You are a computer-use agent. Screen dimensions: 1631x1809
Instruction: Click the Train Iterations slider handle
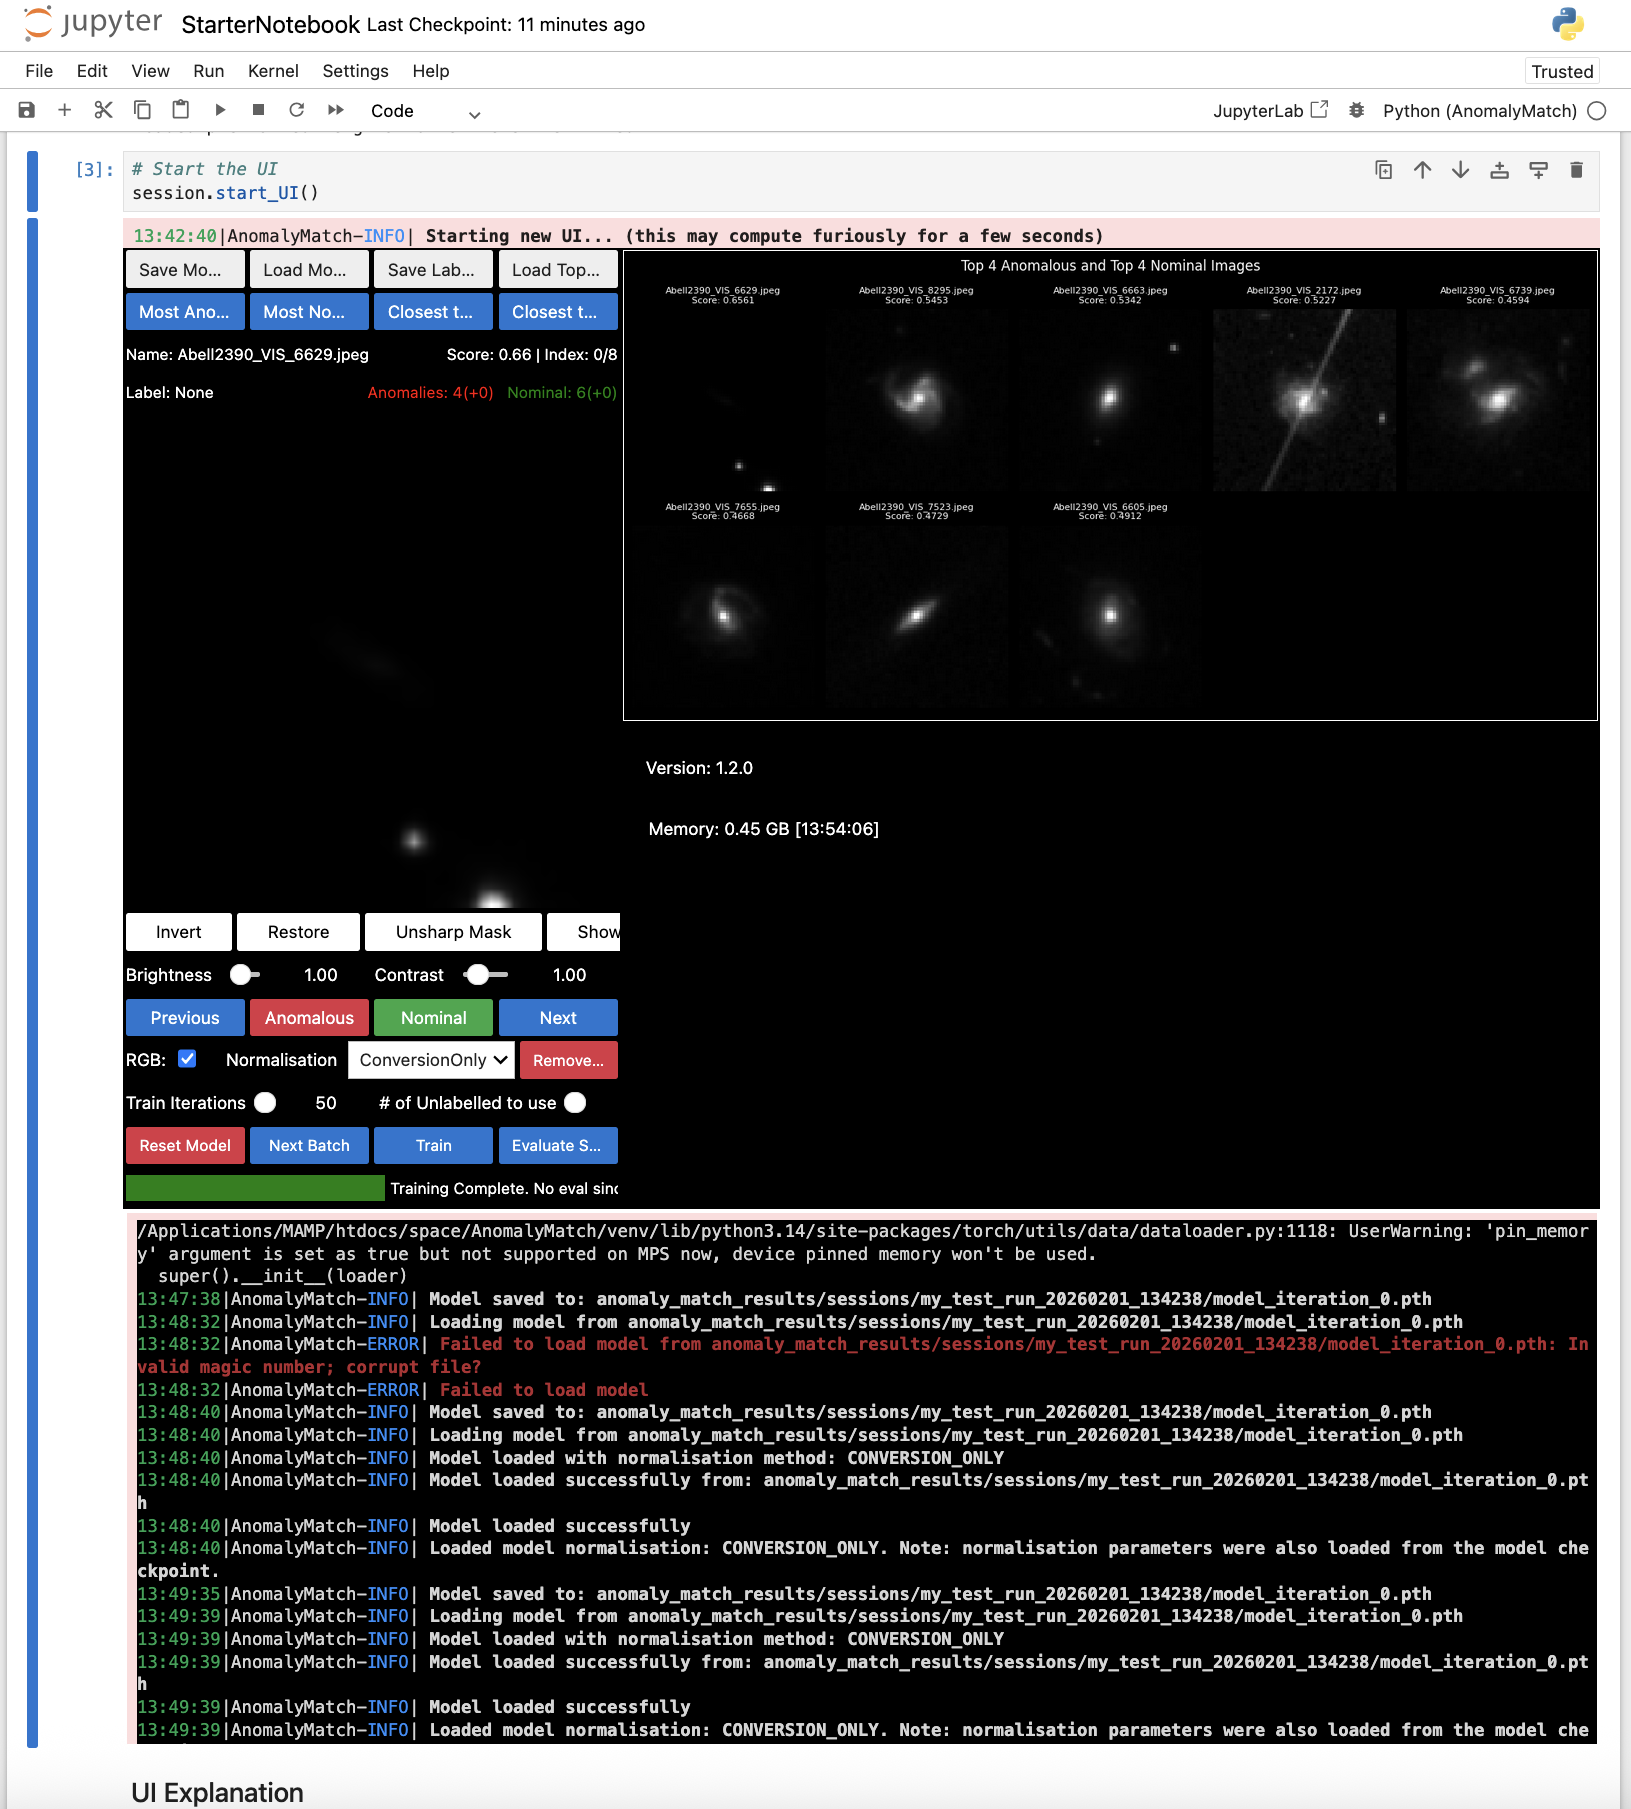click(x=265, y=1103)
